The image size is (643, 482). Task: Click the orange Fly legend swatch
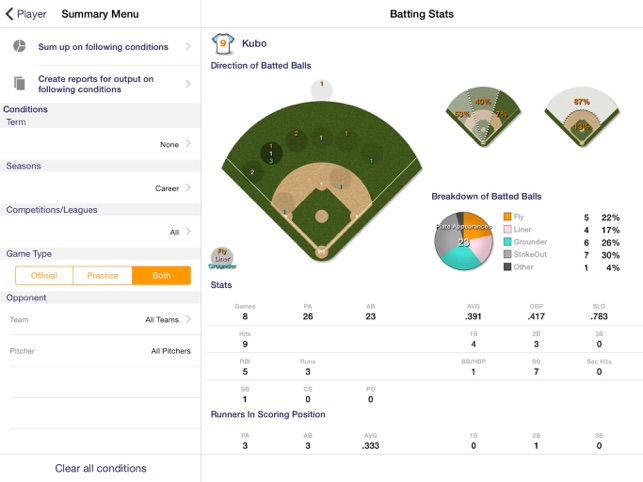tap(507, 217)
